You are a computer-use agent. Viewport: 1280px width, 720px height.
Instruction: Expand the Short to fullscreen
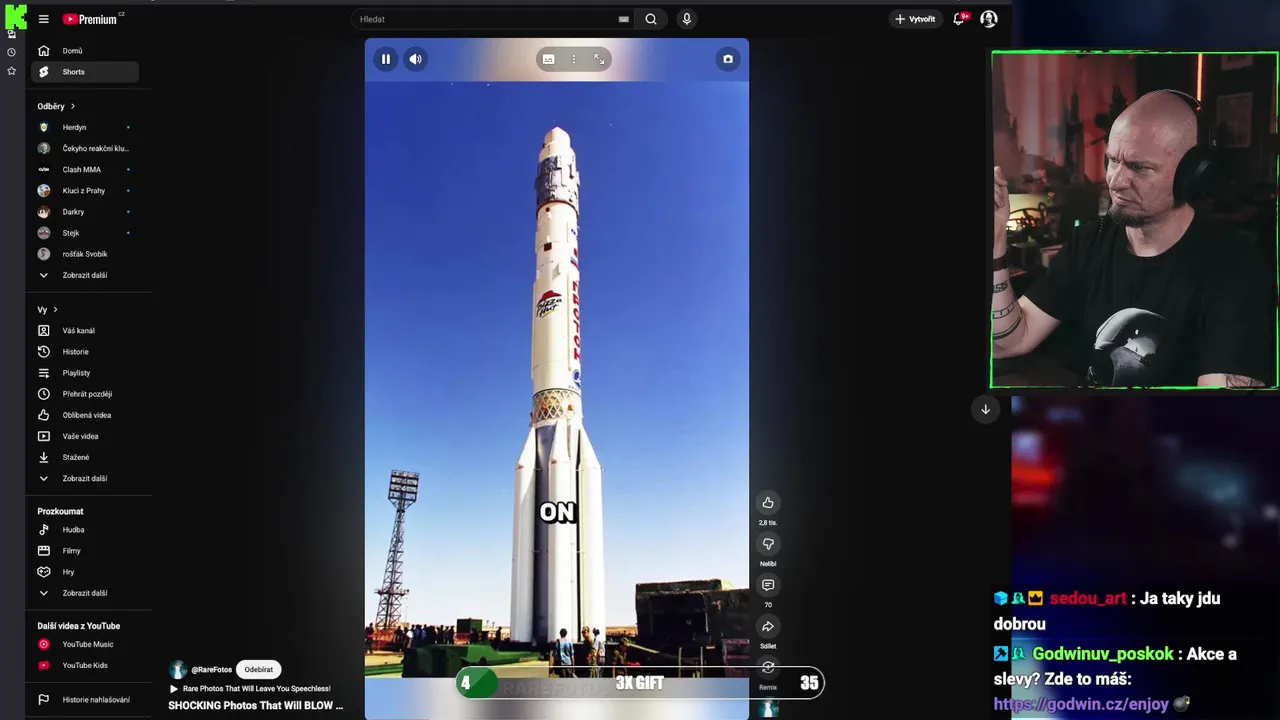599,59
